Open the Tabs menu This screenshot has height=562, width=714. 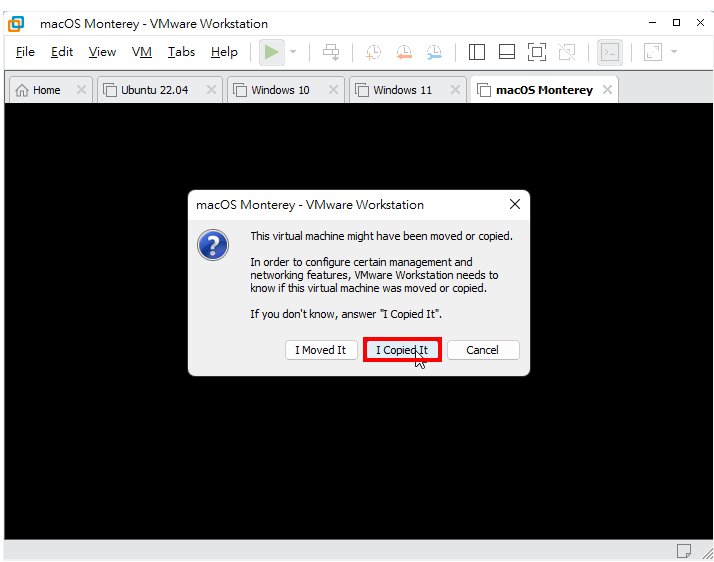181,52
